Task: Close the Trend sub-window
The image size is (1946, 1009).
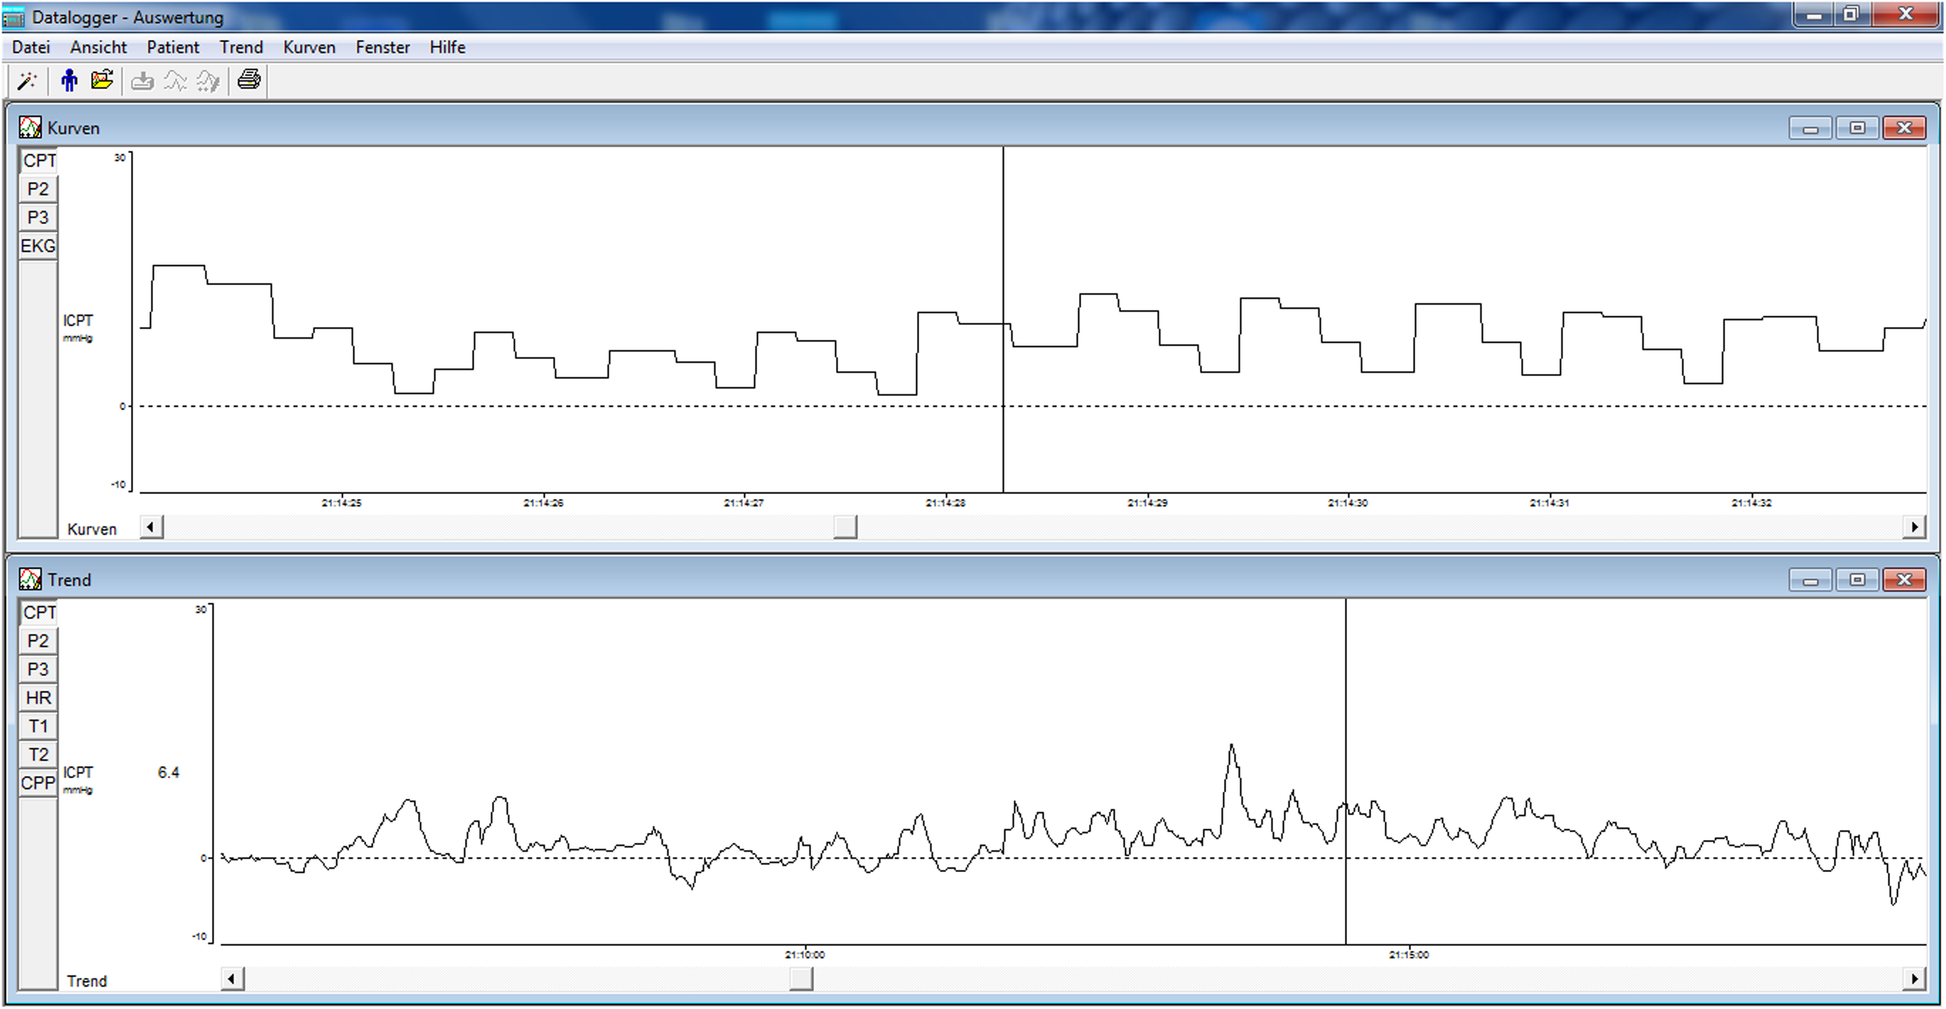Action: (1904, 580)
